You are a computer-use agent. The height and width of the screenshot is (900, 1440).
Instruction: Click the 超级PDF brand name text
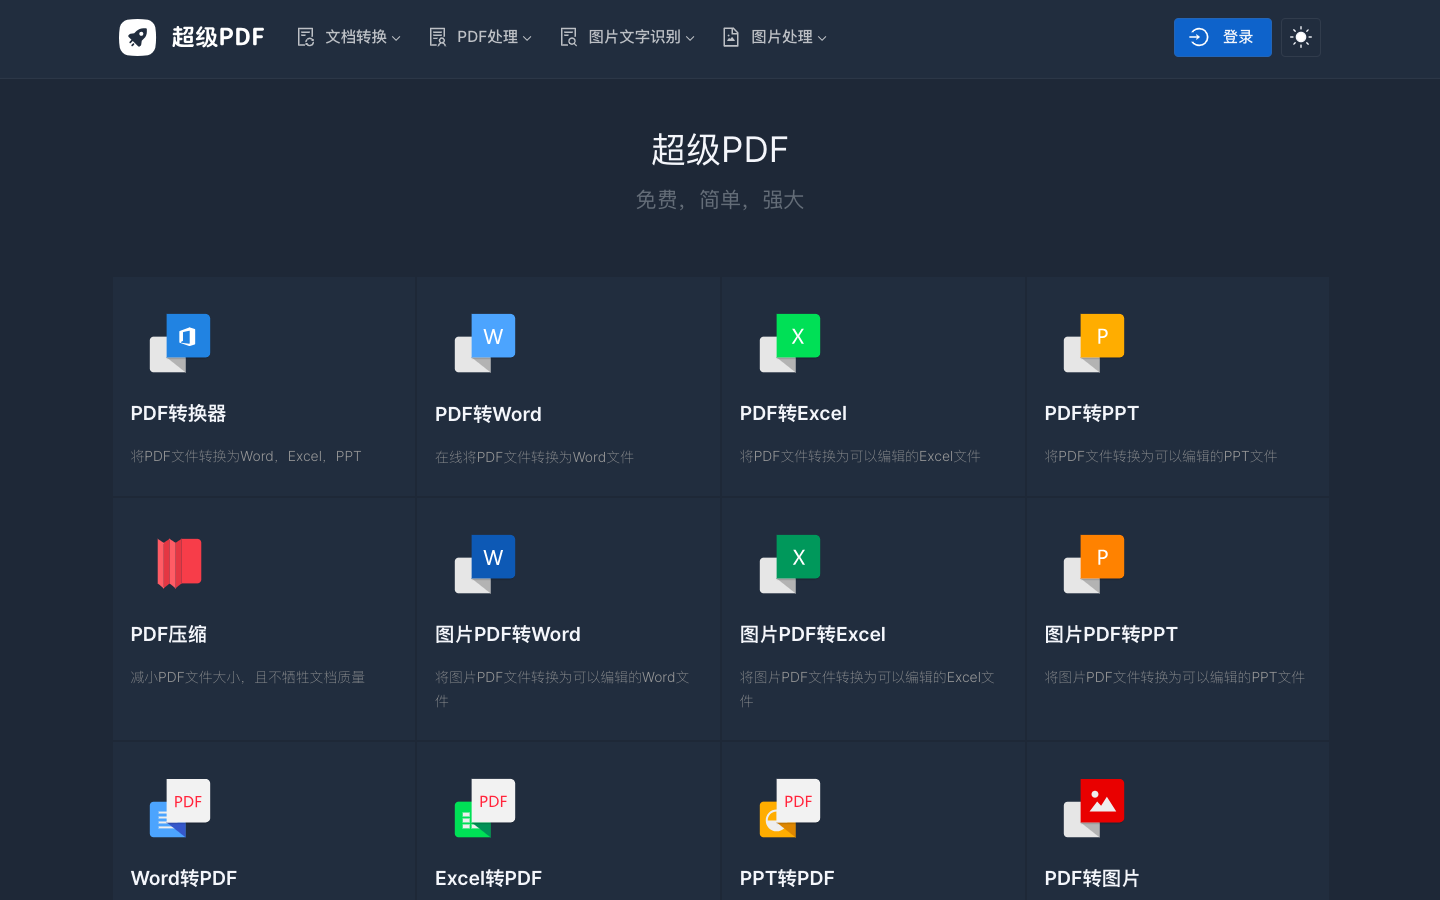(x=218, y=37)
